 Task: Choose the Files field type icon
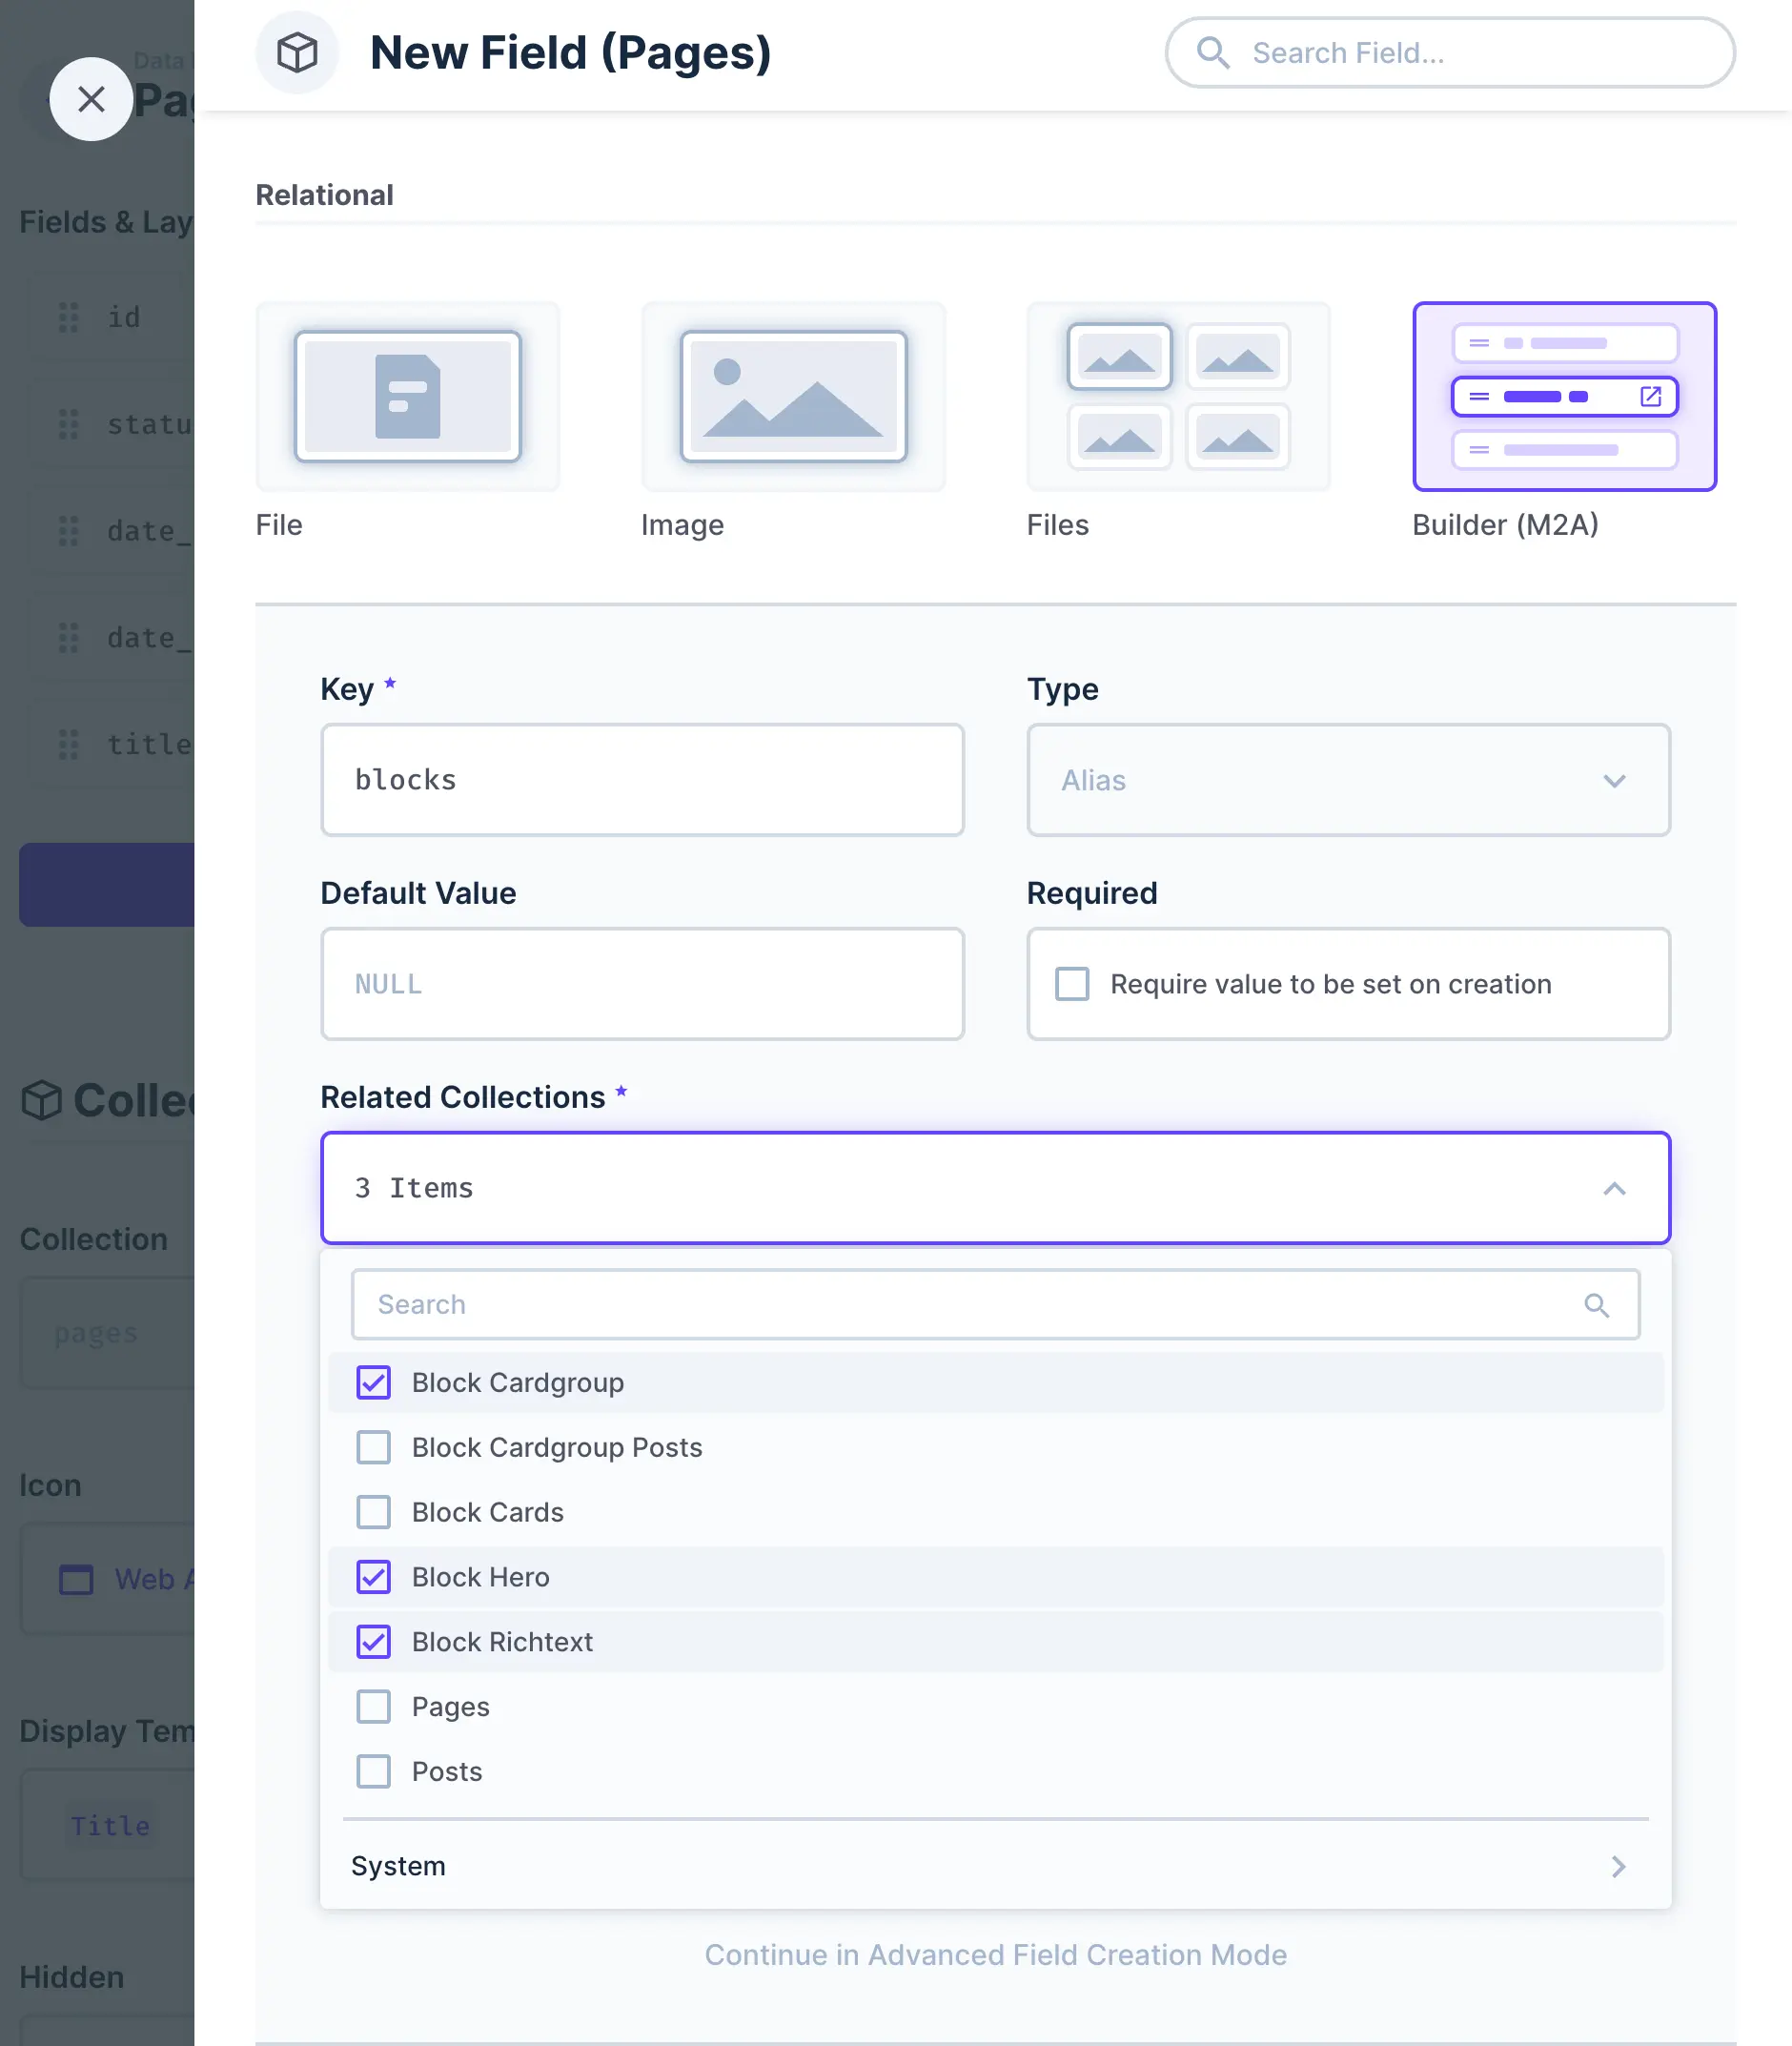pyautogui.click(x=1178, y=397)
